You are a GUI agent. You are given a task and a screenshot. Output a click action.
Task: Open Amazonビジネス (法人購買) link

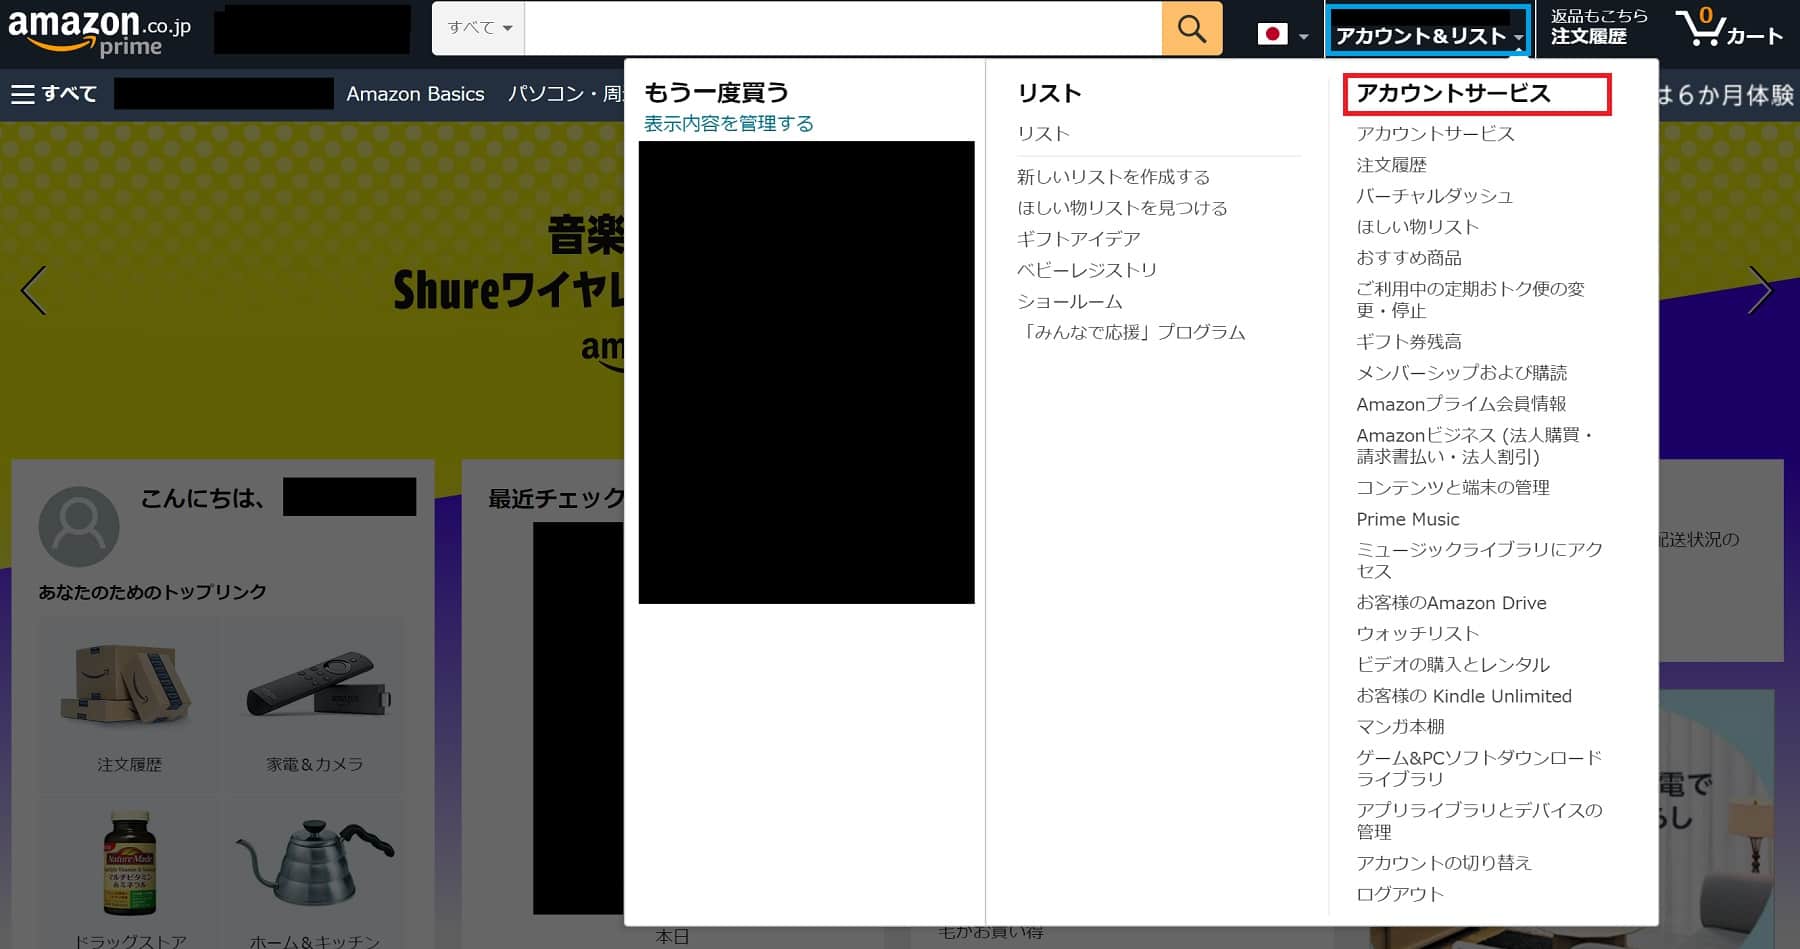1475,446
